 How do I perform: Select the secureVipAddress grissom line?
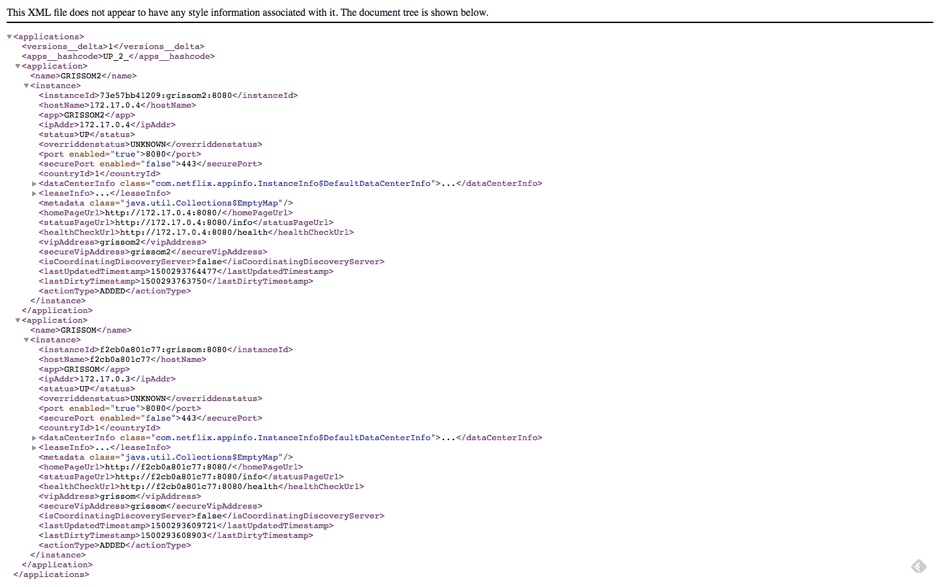[150, 506]
